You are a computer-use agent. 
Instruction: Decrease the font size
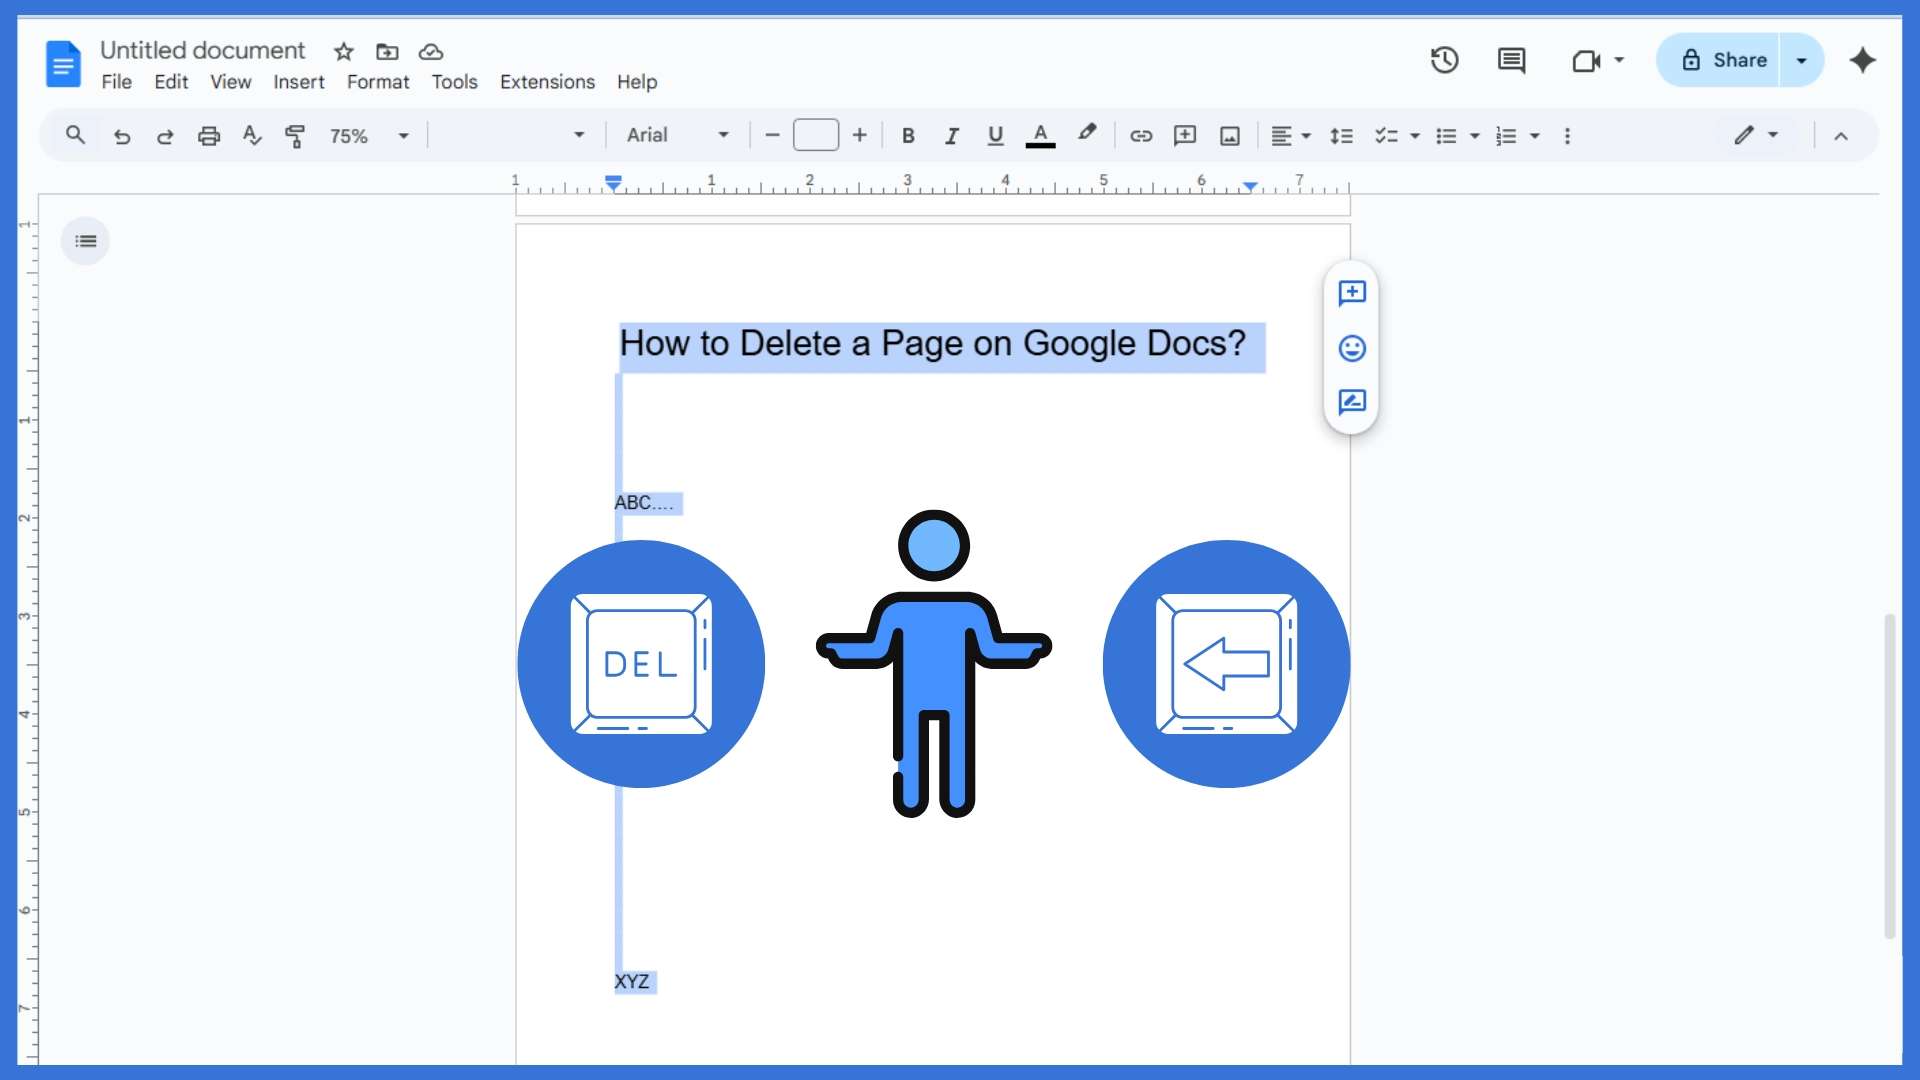[x=772, y=136]
